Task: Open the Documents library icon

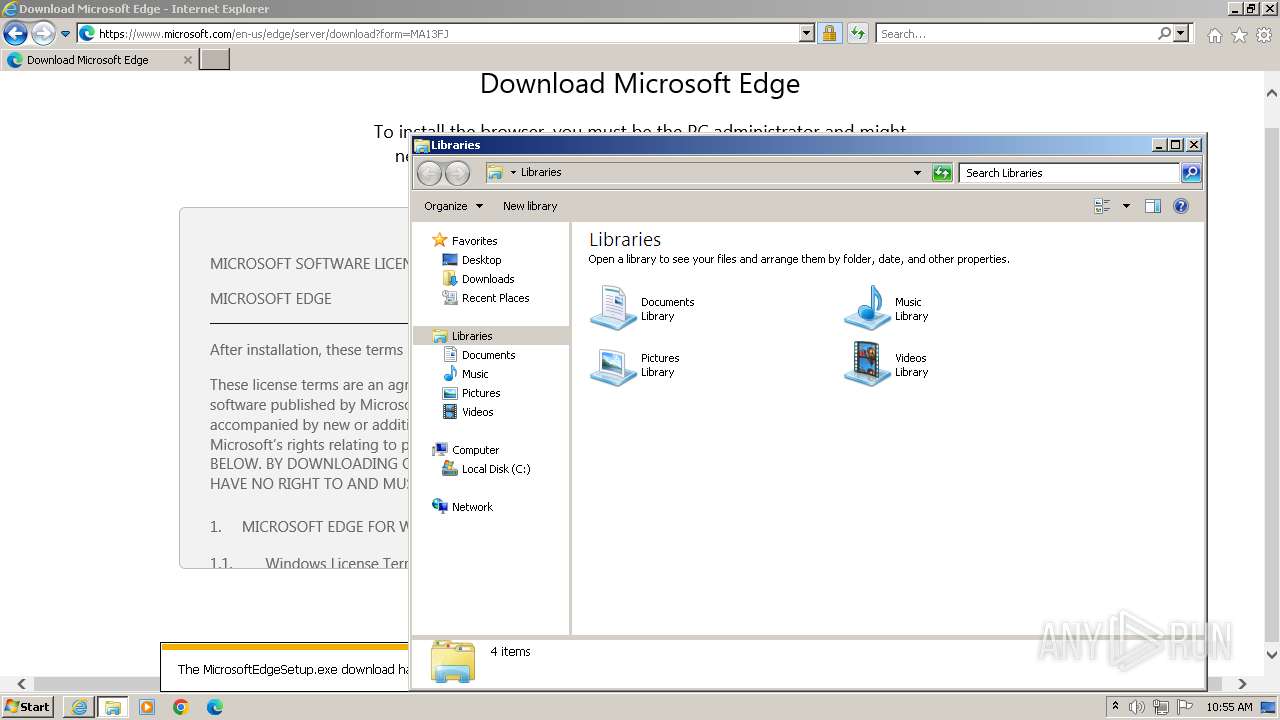Action: 613,307
